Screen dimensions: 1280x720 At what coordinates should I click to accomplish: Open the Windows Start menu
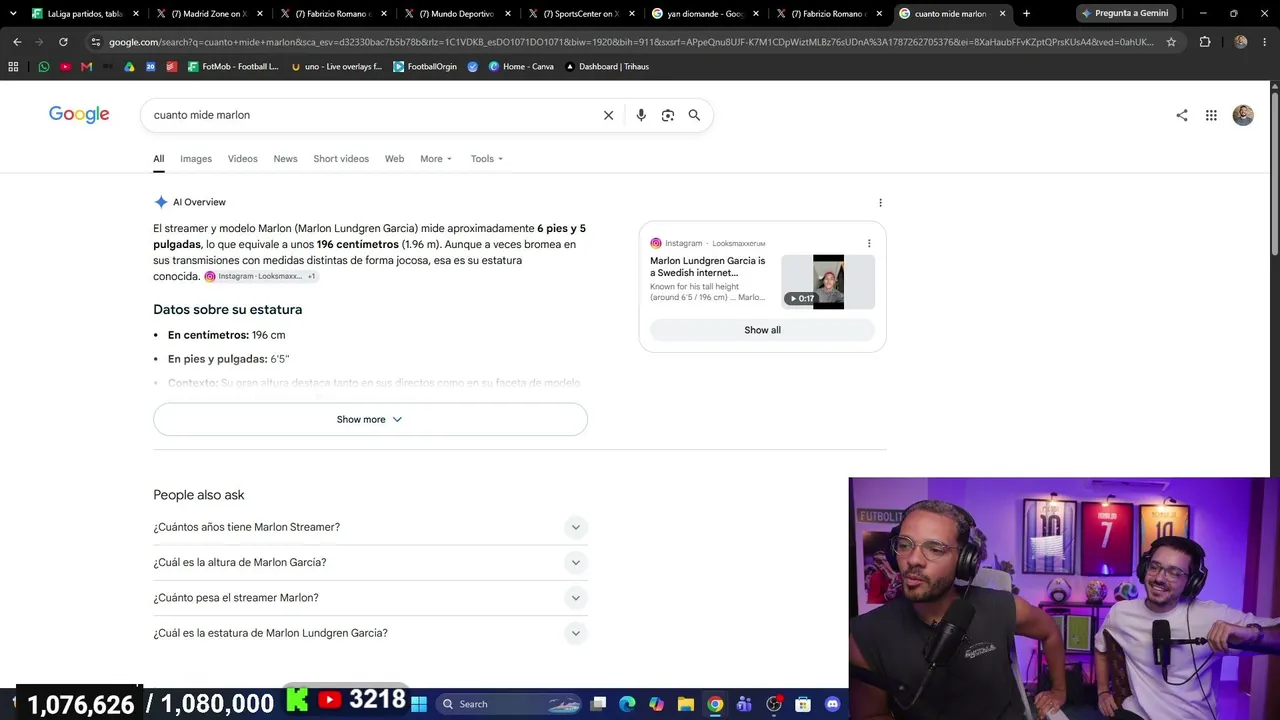419,704
